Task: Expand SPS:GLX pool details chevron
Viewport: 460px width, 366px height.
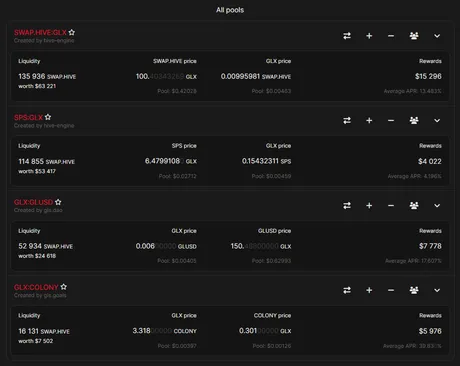Action: [437, 120]
